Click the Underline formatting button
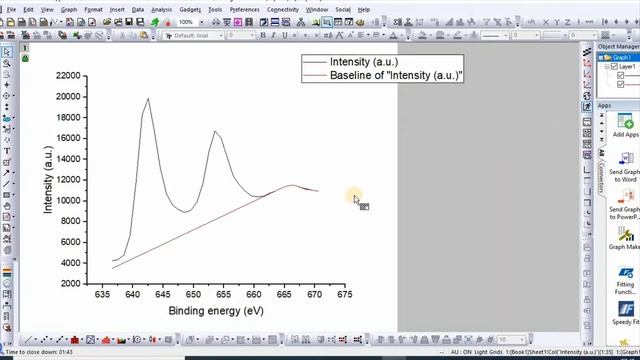Viewport: 640px width, 360px height. coord(284,36)
